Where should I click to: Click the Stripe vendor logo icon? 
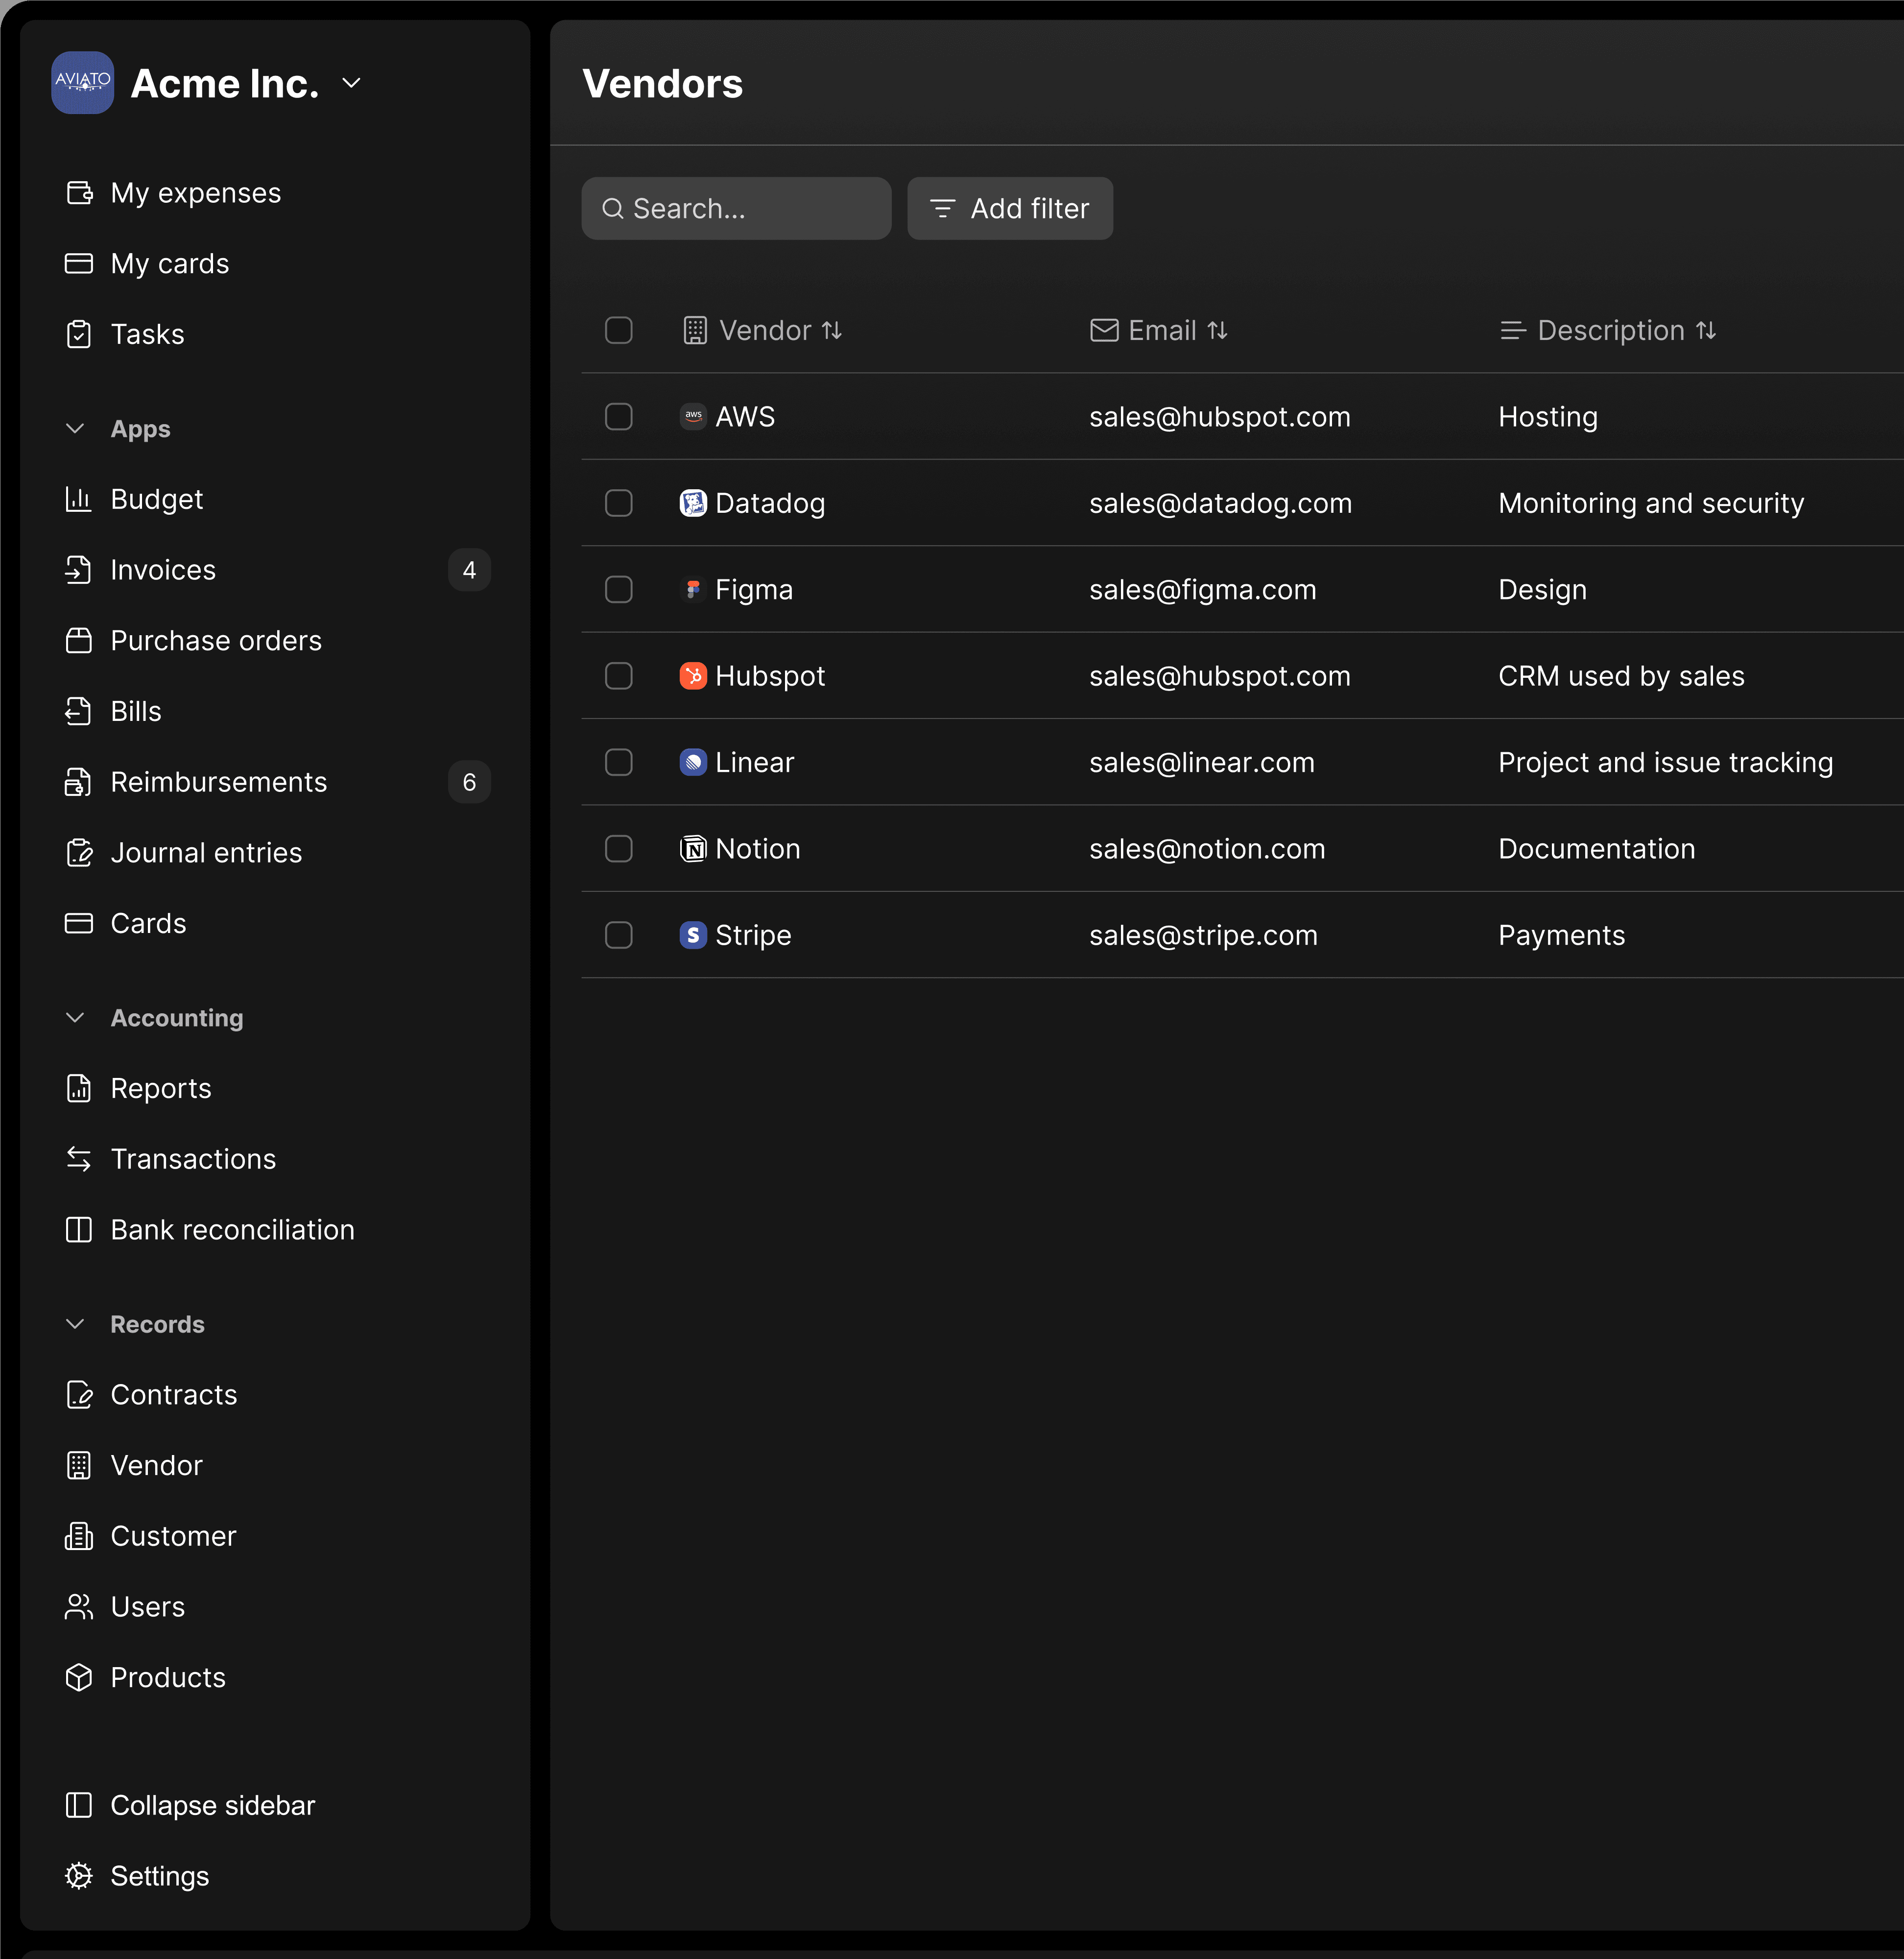click(693, 935)
